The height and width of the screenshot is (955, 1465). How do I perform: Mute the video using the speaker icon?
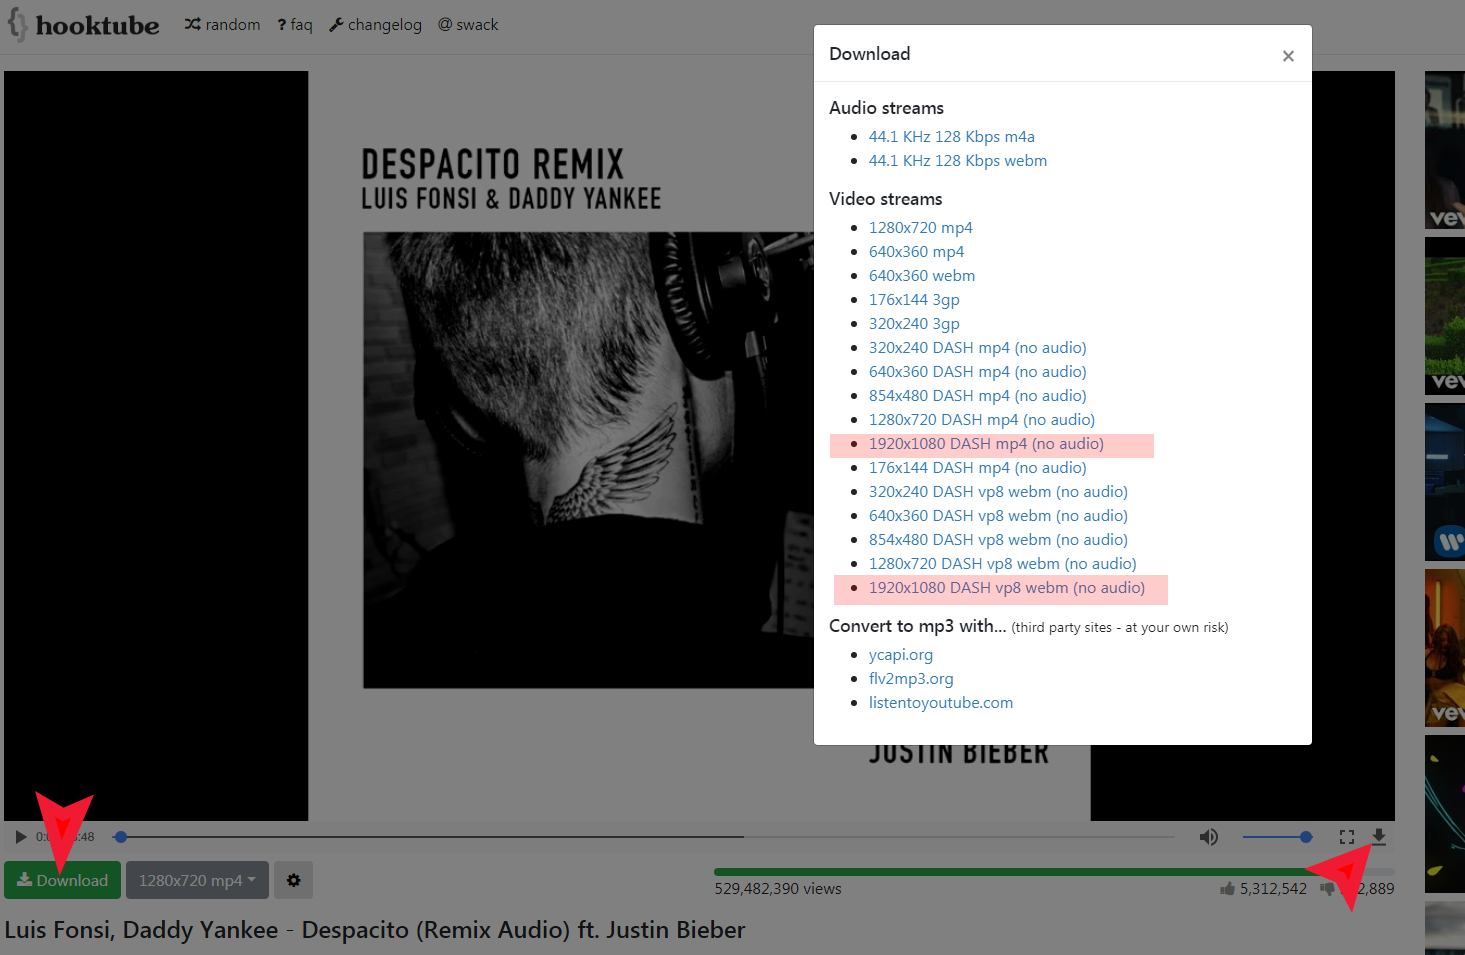coord(1208,837)
